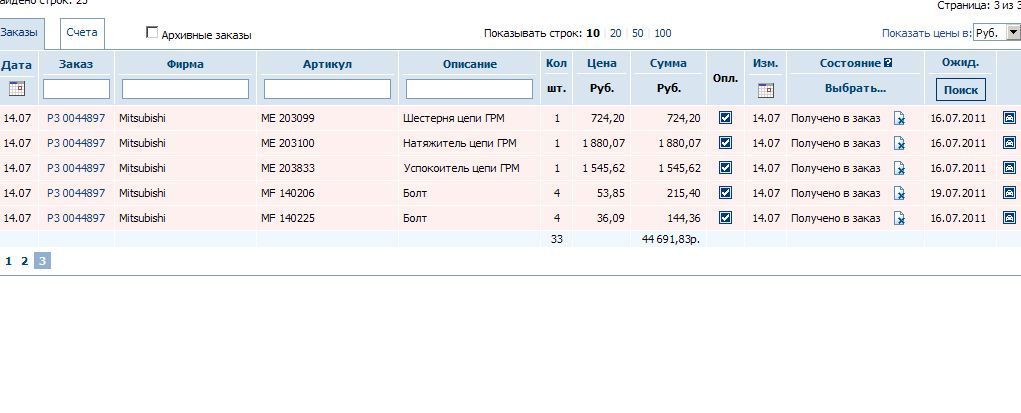Show 50 rows per page
The image size is (1021, 413).
tap(638, 33)
